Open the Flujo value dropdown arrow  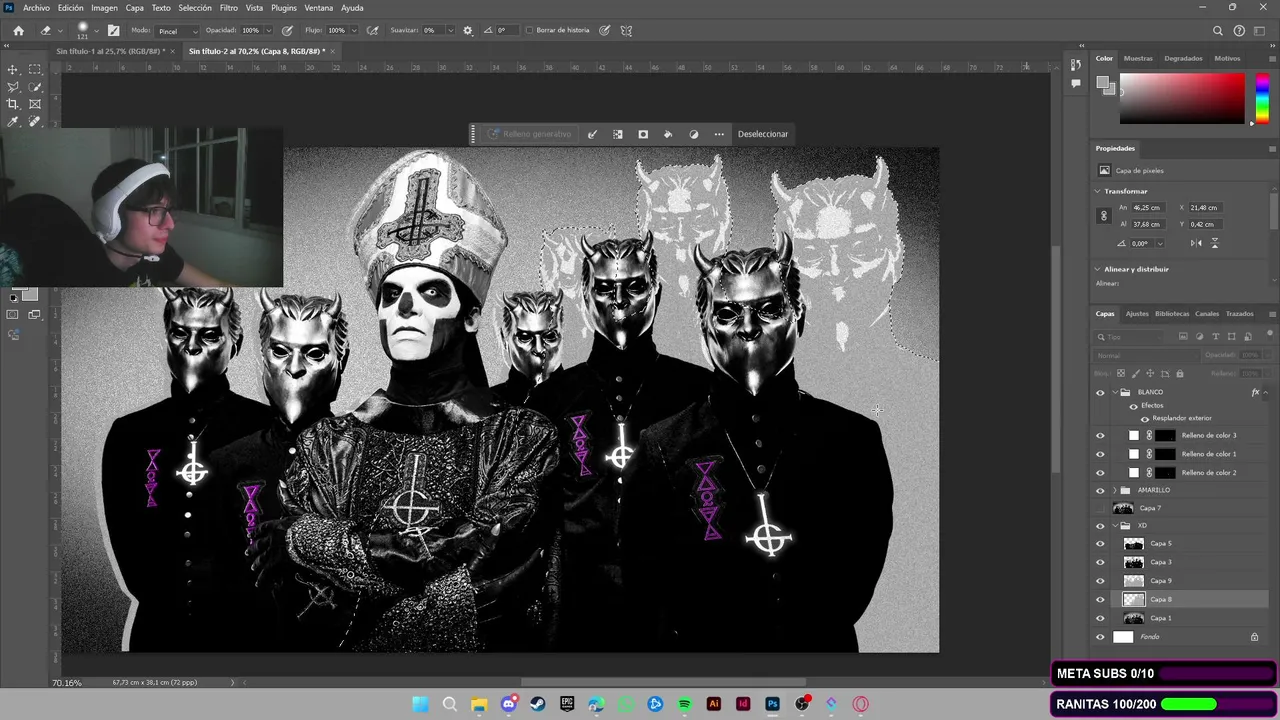[x=353, y=31]
